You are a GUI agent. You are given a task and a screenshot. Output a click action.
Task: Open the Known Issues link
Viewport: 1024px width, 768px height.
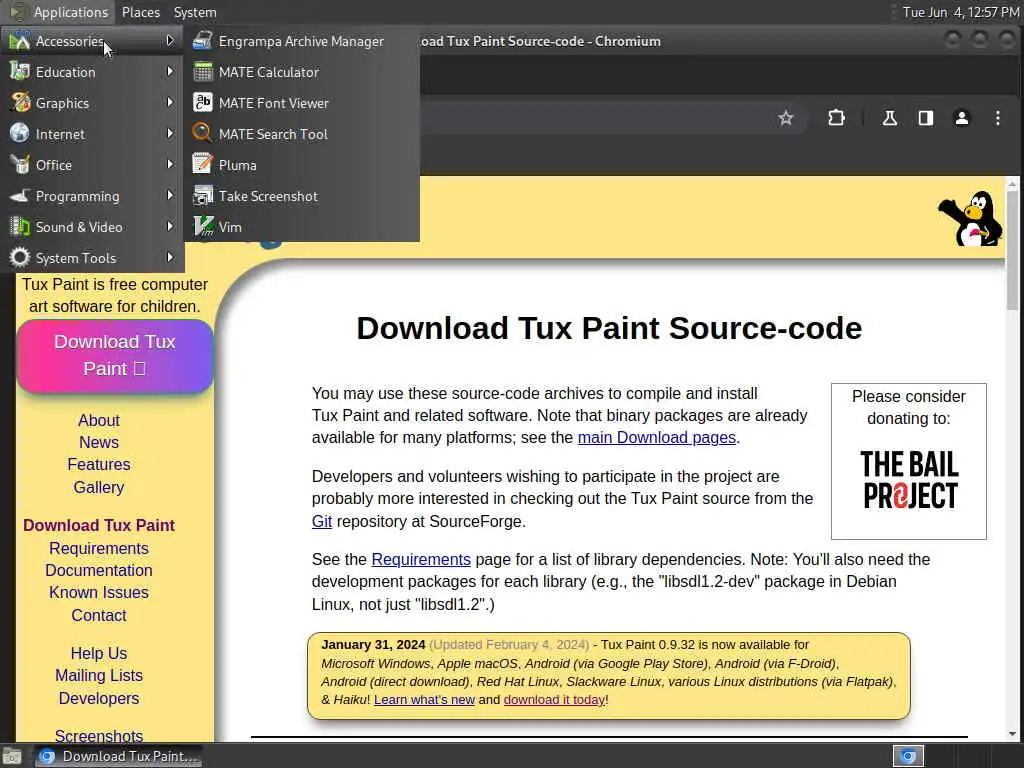(x=99, y=593)
